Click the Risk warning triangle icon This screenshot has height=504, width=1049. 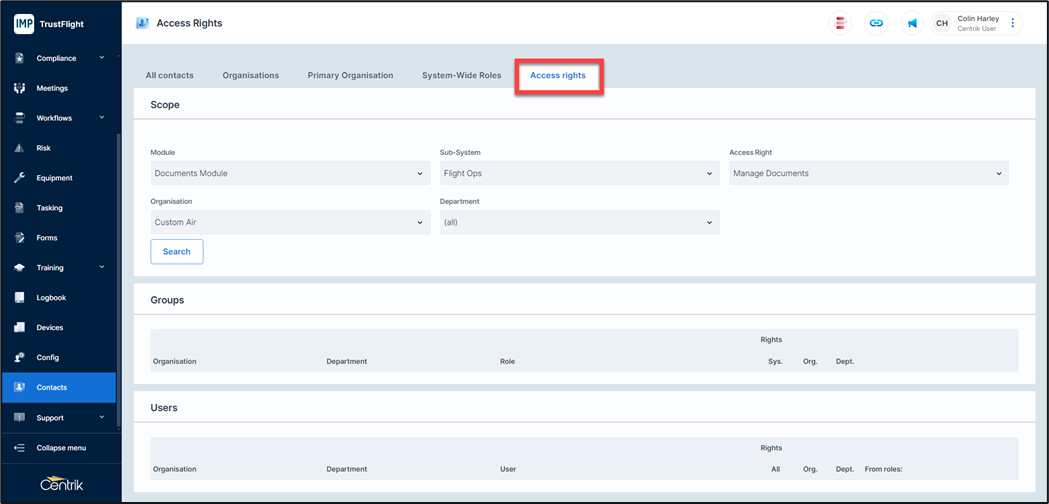point(19,148)
